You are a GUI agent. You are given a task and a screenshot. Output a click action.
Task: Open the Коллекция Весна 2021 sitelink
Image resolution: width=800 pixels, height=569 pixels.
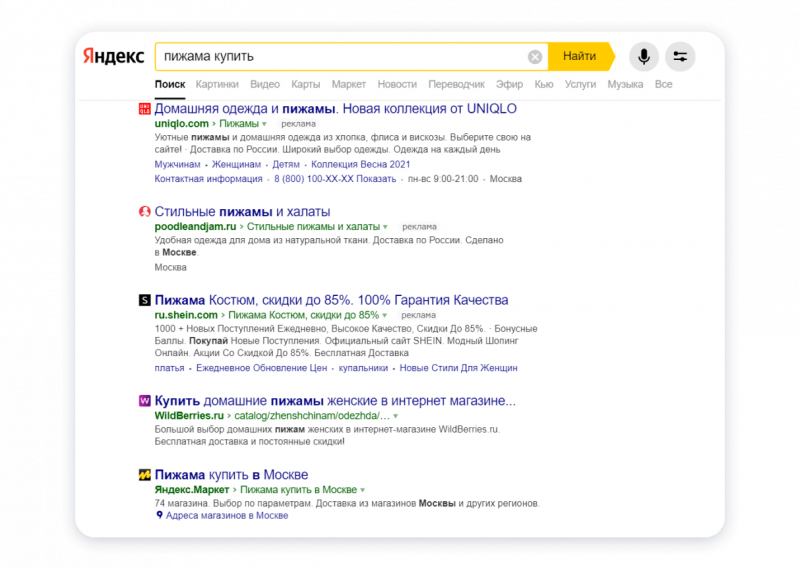[x=361, y=164]
